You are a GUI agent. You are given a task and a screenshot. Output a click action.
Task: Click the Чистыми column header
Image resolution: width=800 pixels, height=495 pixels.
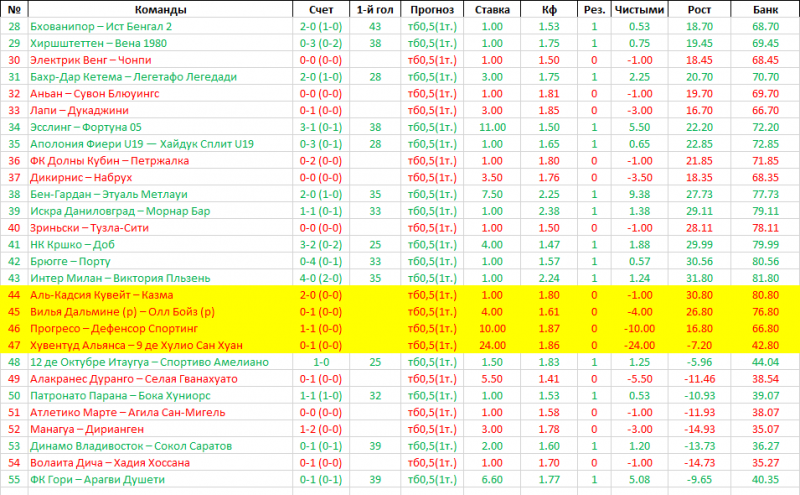637,9
